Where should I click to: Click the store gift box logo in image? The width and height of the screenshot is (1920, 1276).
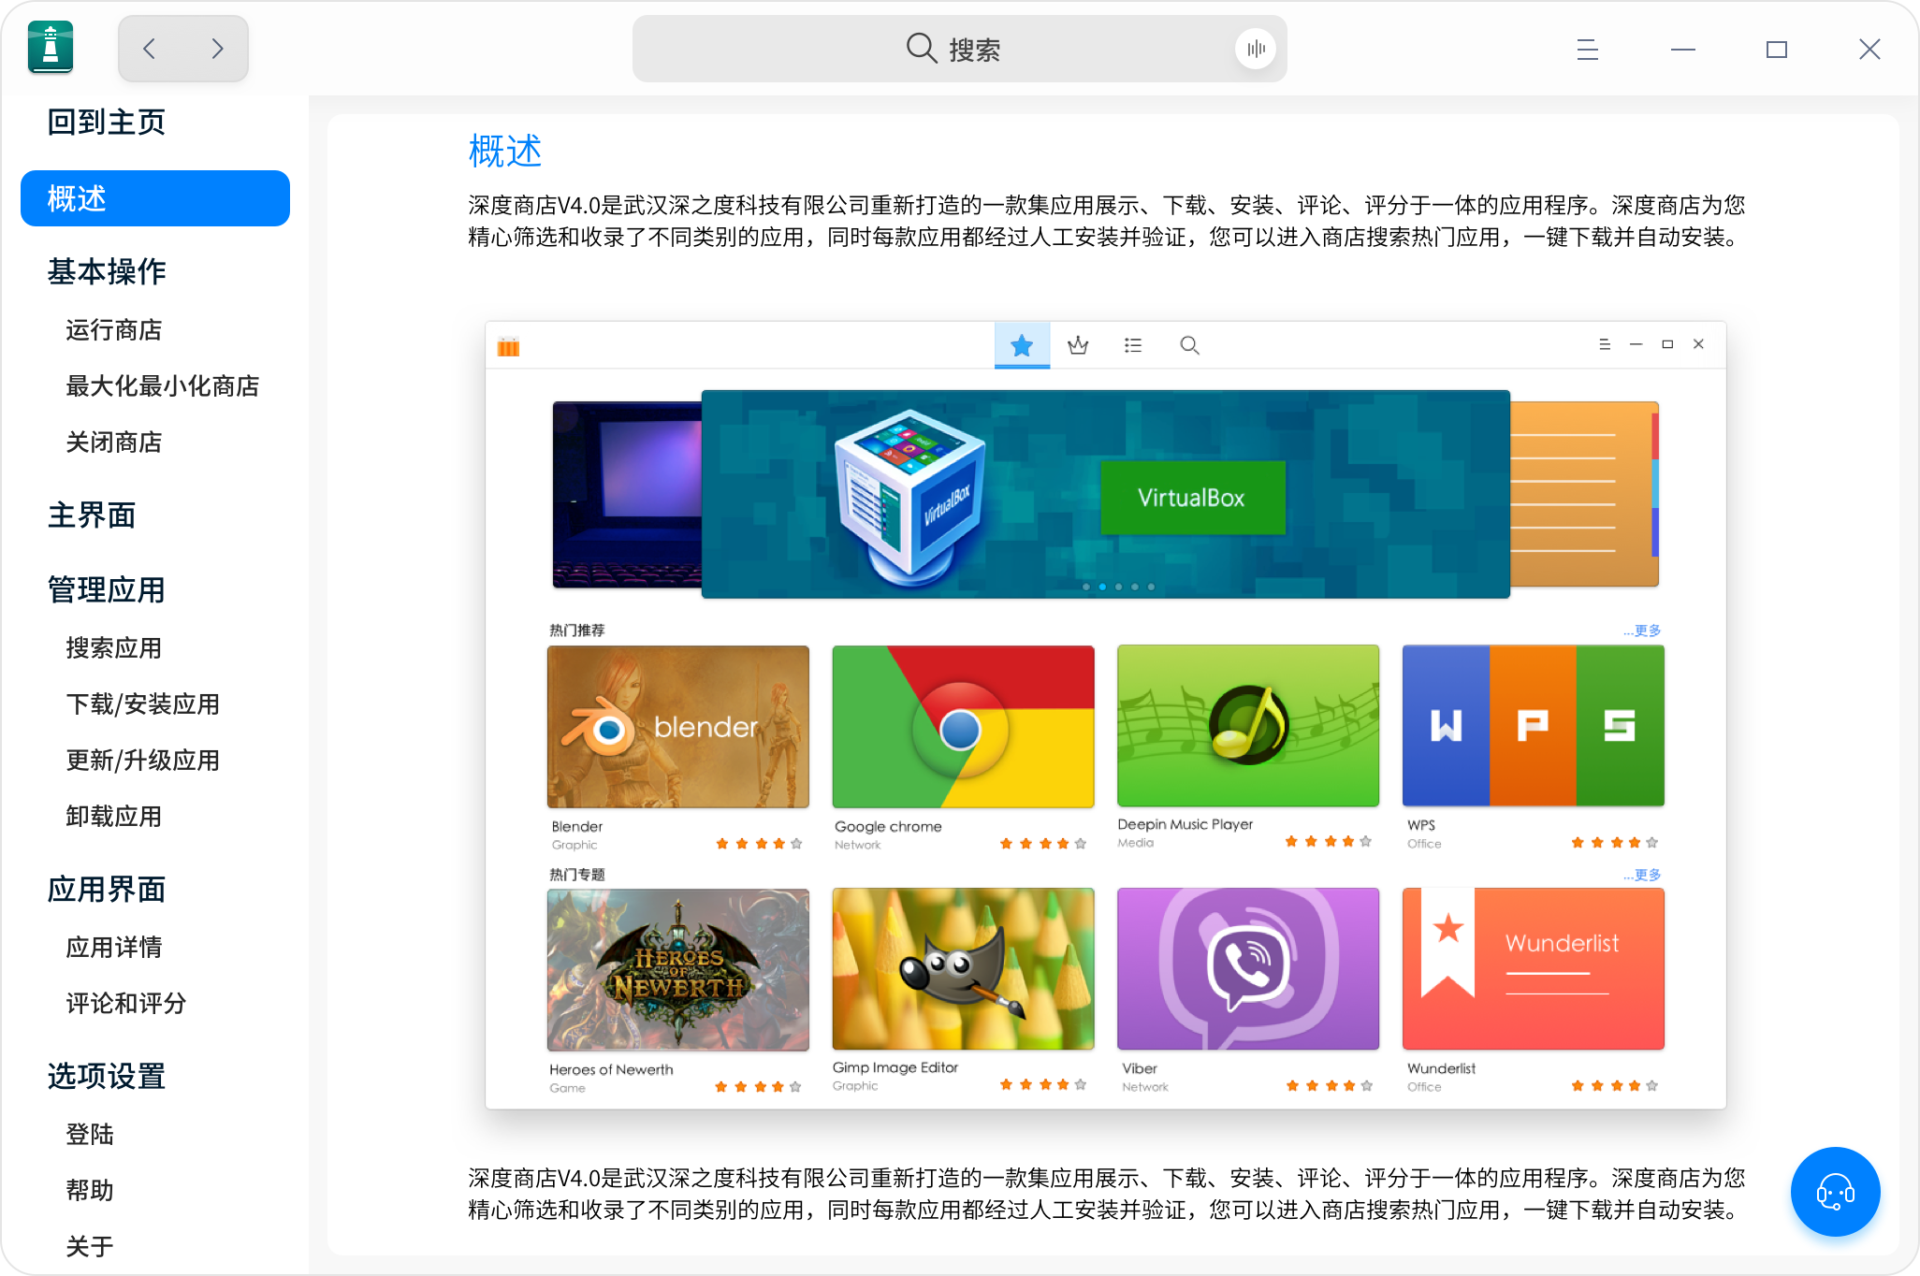pyautogui.click(x=508, y=346)
